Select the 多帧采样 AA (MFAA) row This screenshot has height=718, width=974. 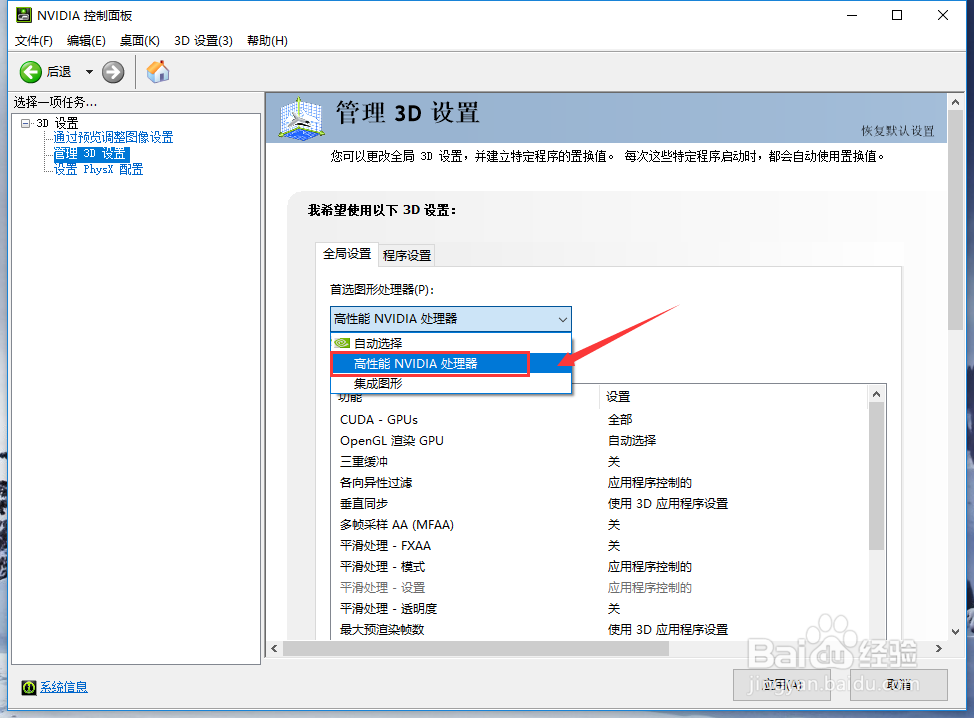point(600,525)
